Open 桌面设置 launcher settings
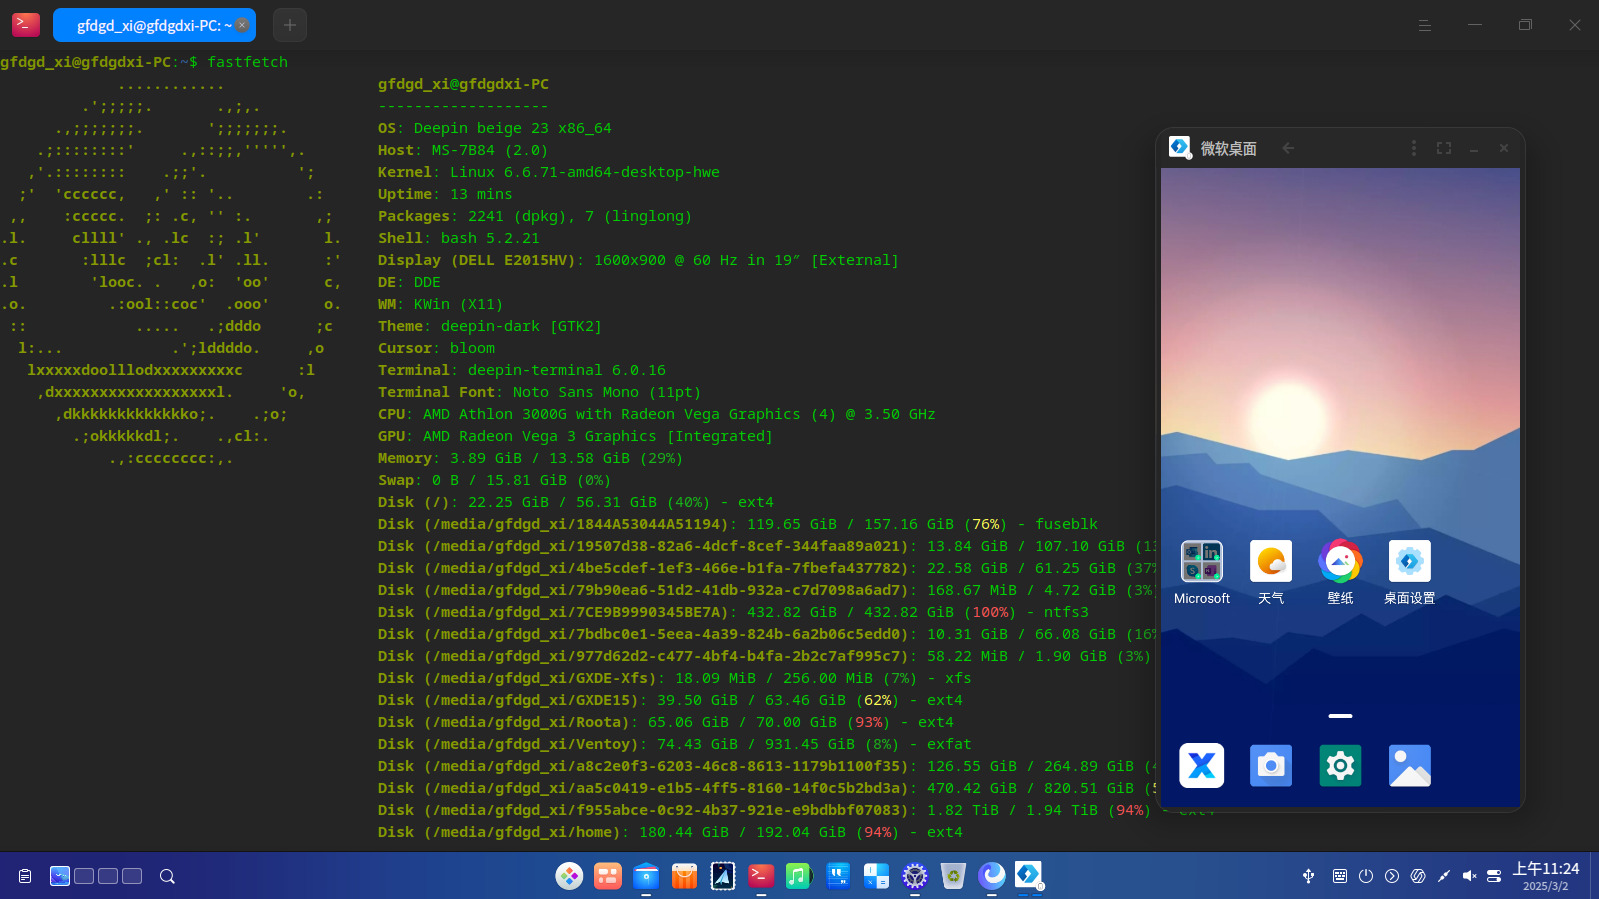 tap(1410, 561)
